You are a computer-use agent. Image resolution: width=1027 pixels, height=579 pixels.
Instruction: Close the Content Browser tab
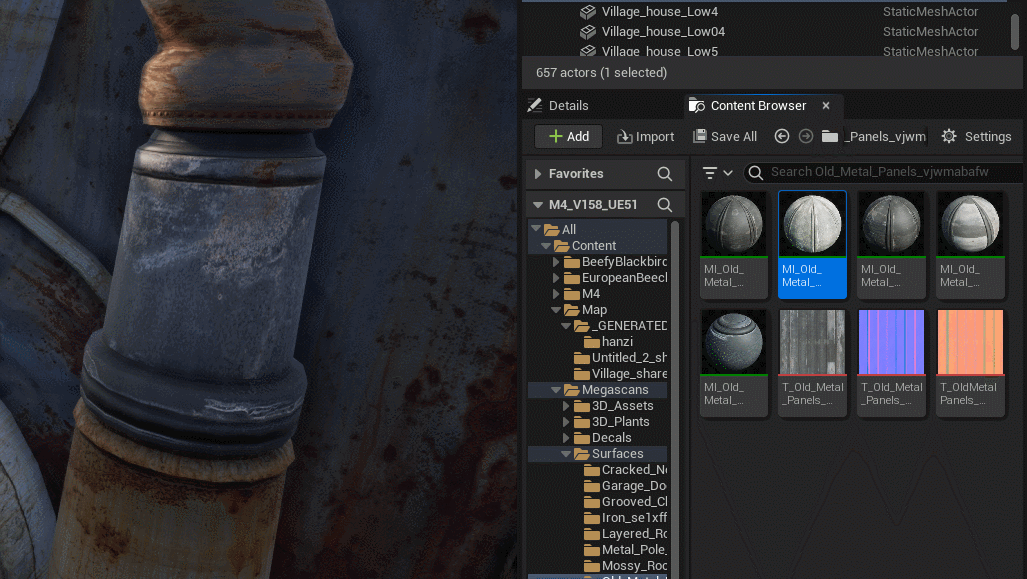[826, 106]
